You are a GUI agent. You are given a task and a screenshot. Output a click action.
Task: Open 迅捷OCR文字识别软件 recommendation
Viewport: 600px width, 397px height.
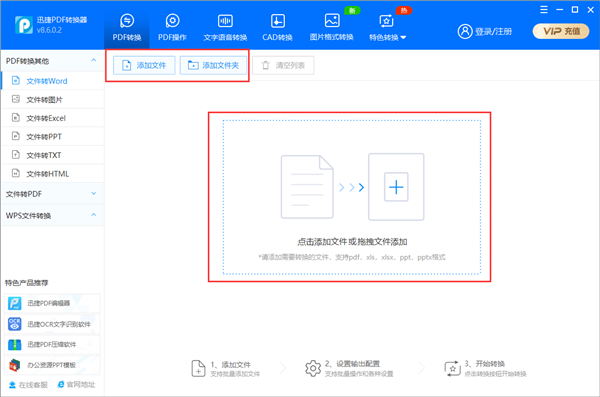pos(52,324)
